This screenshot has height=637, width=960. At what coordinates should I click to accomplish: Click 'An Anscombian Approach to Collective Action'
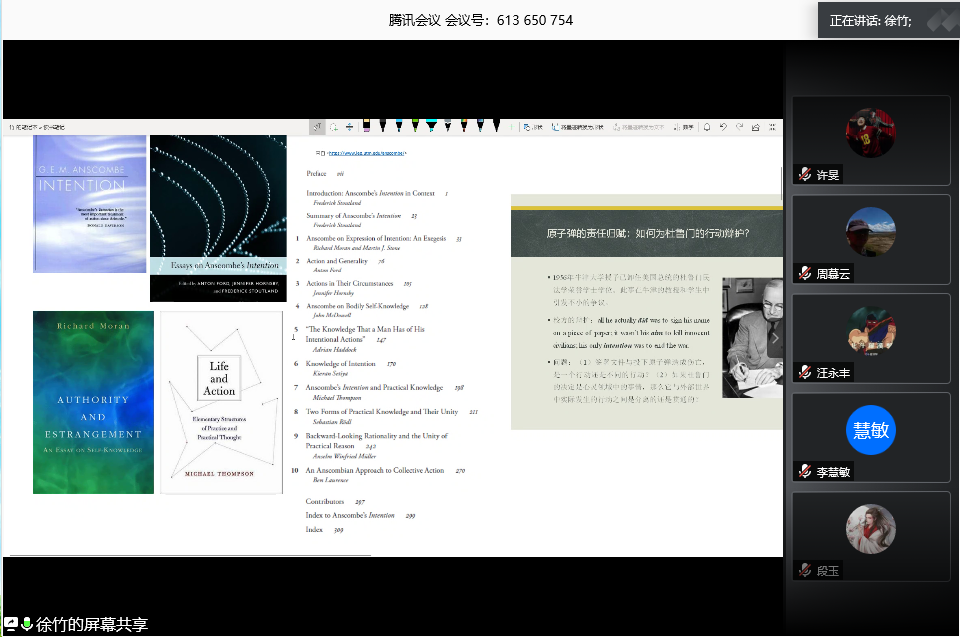point(375,470)
